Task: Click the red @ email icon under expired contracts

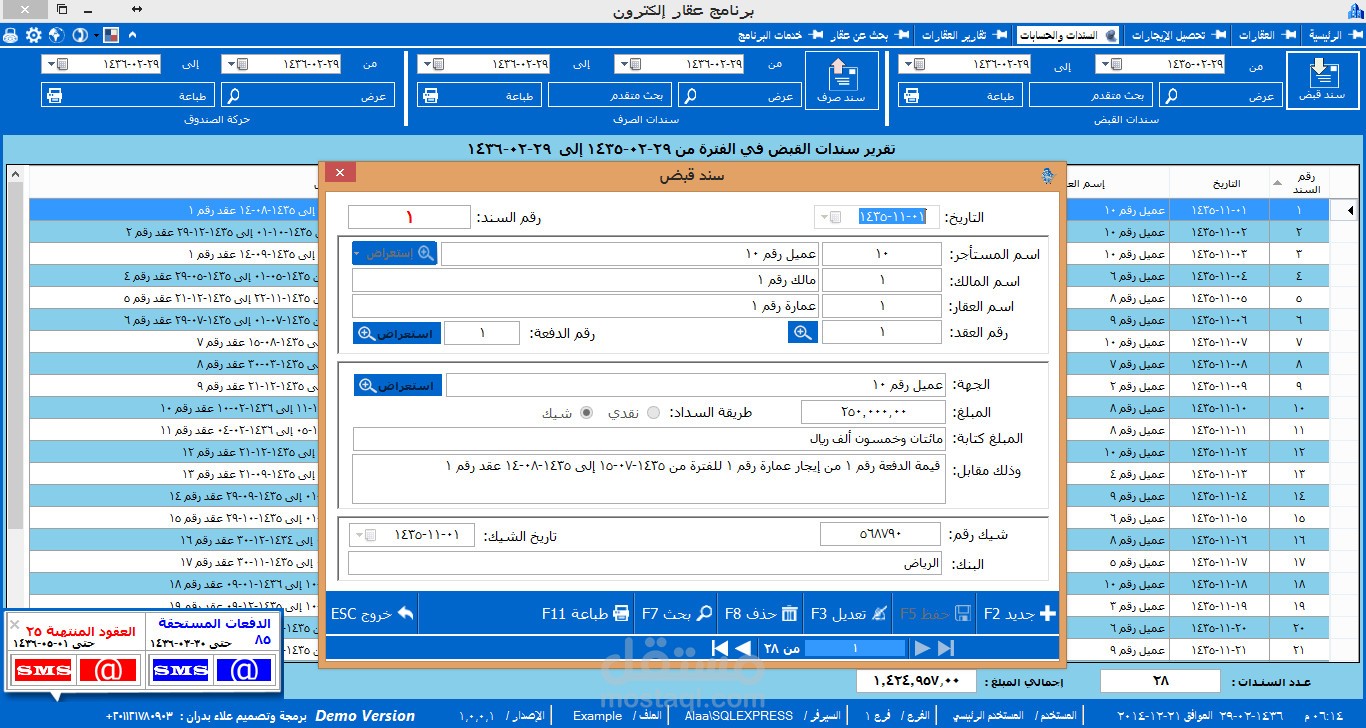Action: point(108,671)
